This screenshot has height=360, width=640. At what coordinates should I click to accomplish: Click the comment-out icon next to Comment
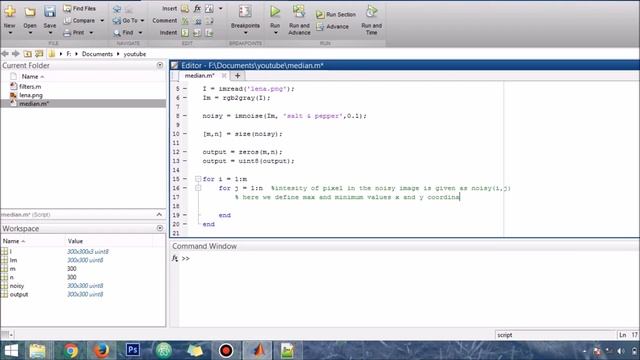pos(185,20)
